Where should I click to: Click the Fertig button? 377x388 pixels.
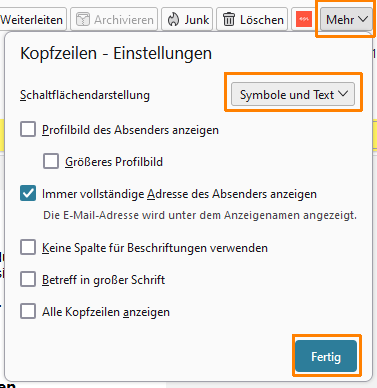(326, 356)
